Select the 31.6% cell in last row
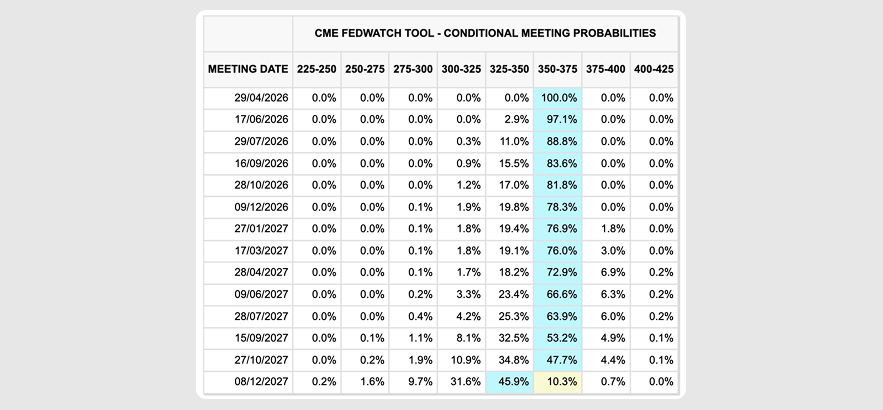 462,382
